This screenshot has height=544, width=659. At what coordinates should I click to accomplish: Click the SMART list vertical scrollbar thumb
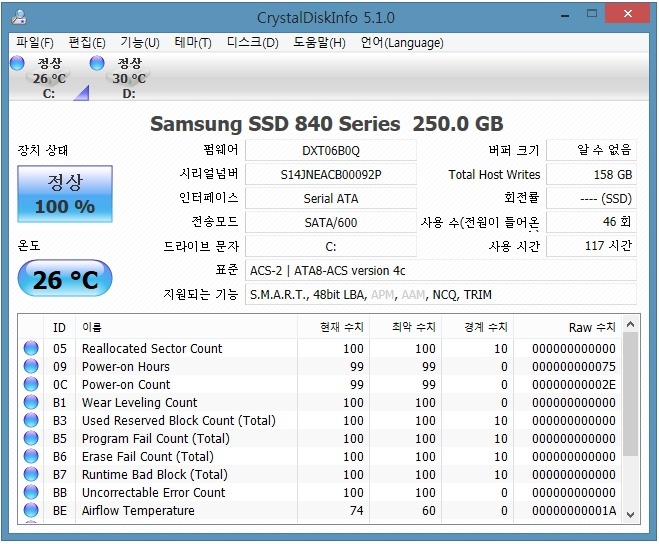pos(630,394)
